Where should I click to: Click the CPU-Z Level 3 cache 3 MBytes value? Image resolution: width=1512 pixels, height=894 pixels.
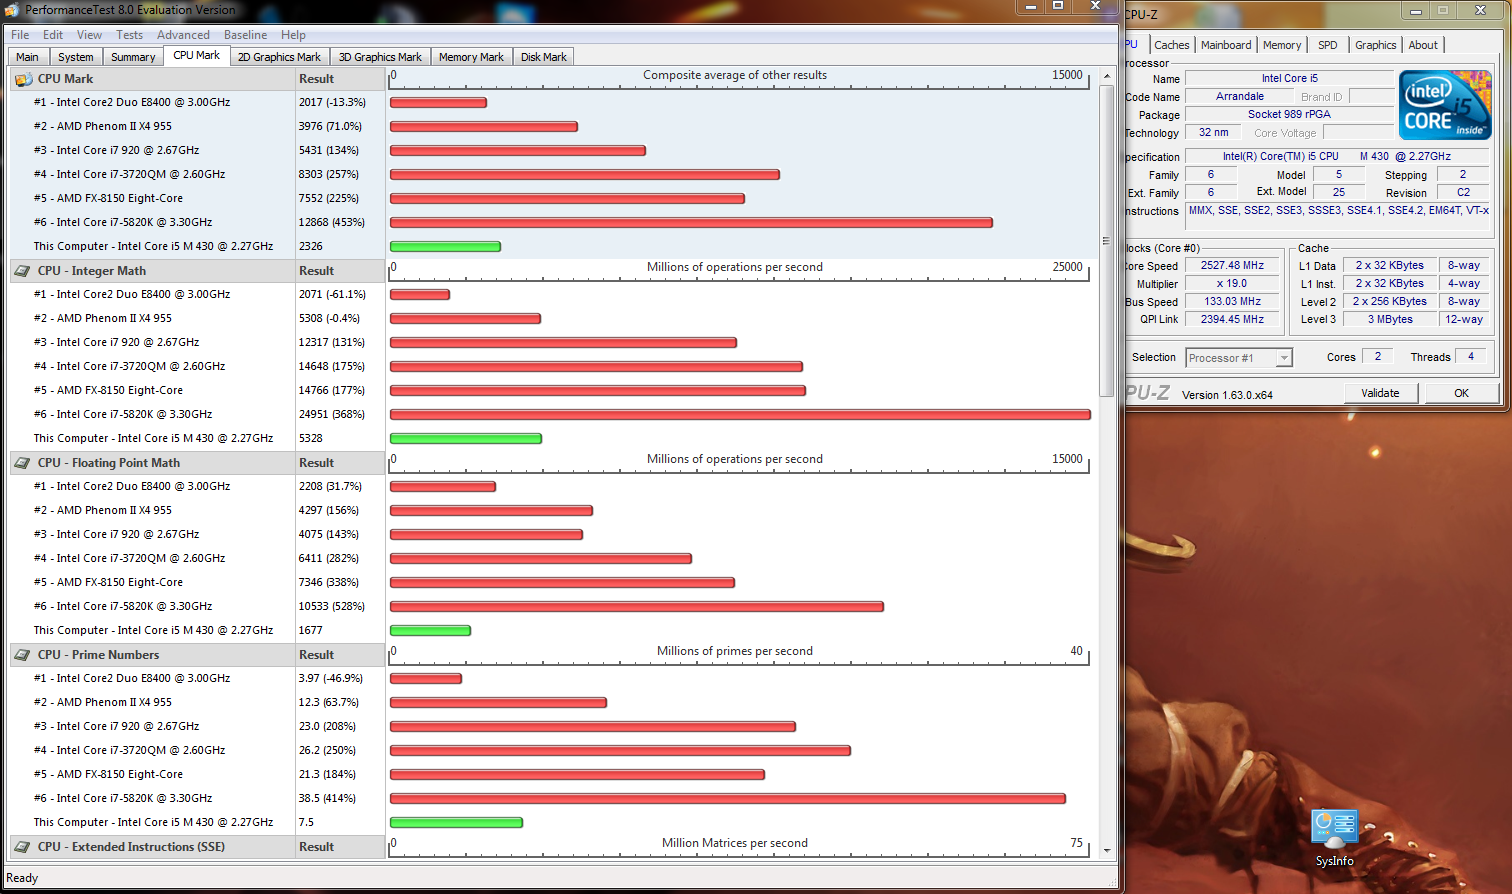click(1391, 320)
